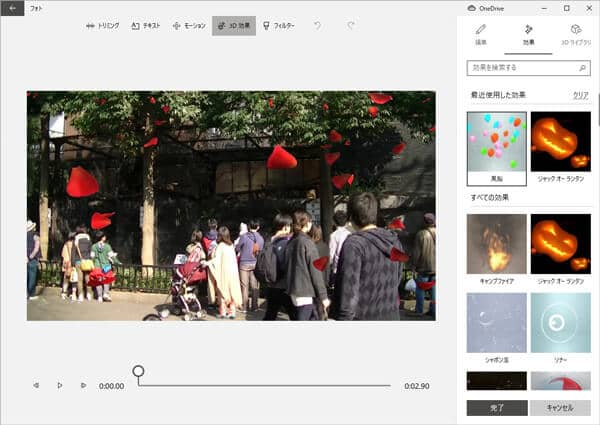Undo the last edit
This screenshot has height=425, width=600.
tap(318, 26)
